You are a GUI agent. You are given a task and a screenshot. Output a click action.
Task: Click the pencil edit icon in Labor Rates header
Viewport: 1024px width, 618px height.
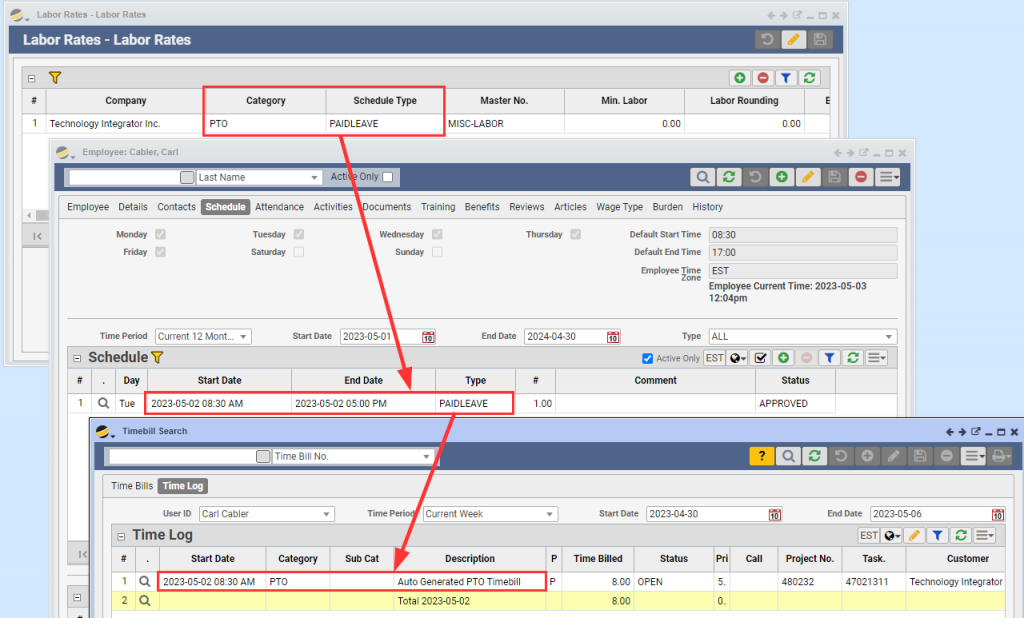pos(793,40)
